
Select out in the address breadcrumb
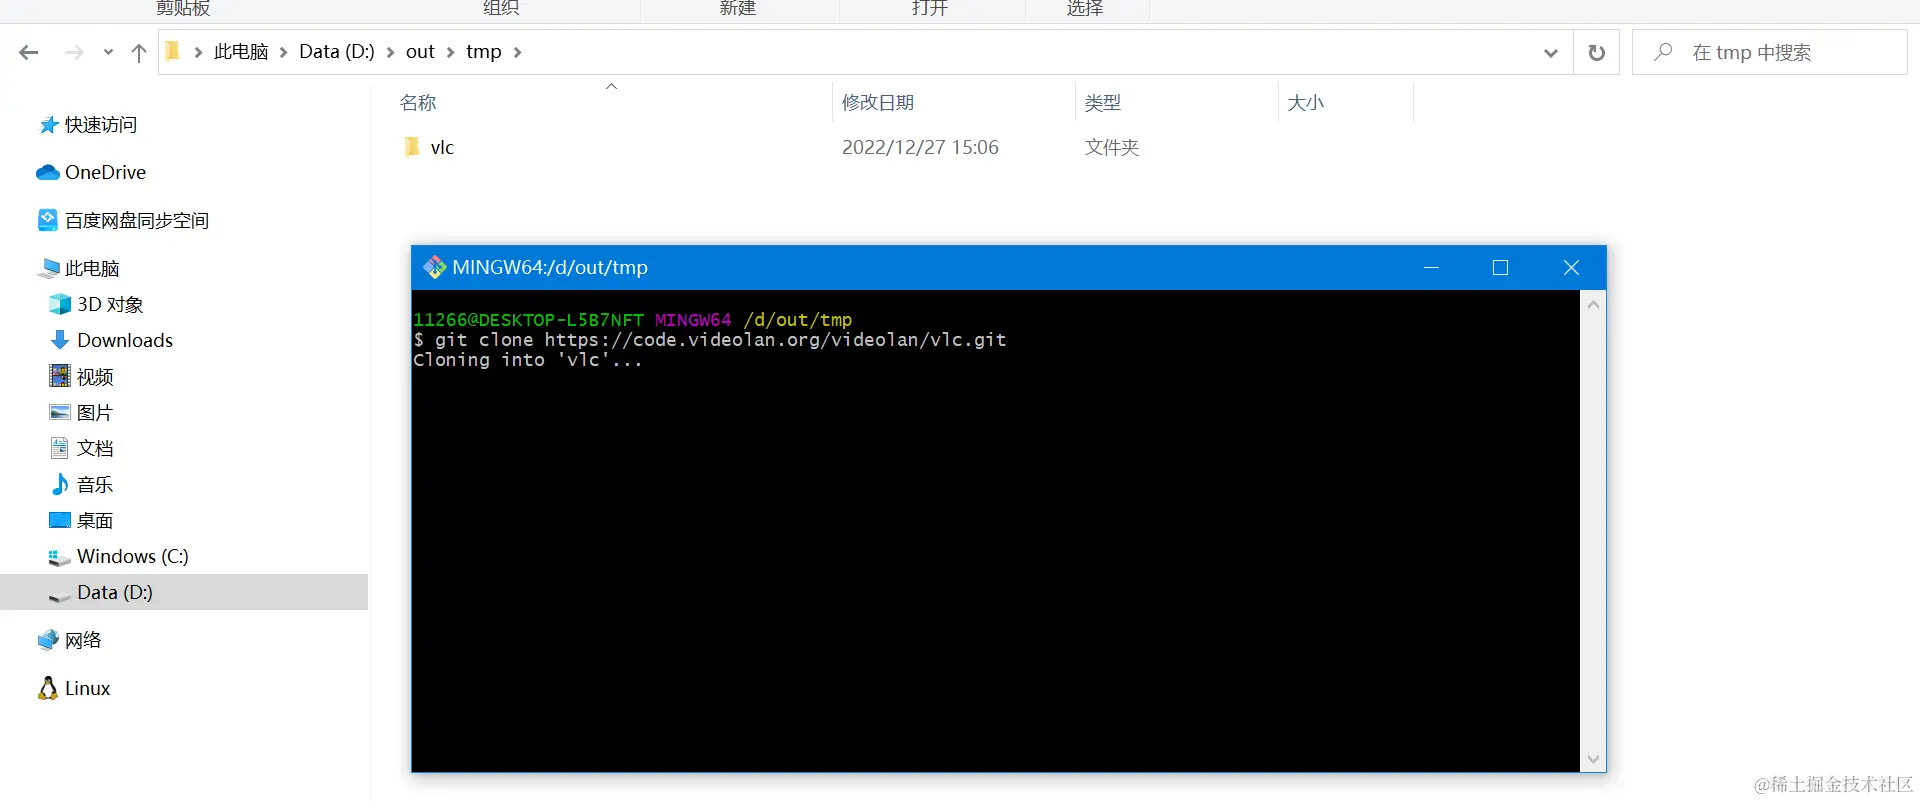click(x=420, y=52)
